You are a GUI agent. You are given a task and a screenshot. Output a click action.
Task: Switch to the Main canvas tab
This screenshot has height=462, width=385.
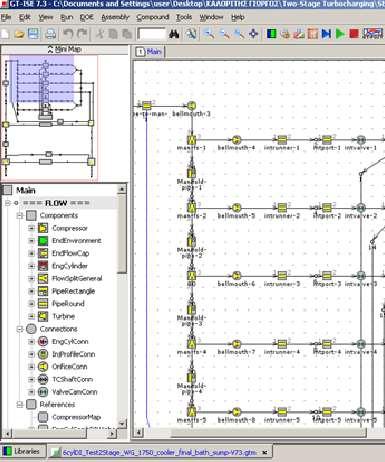(149, 52)
